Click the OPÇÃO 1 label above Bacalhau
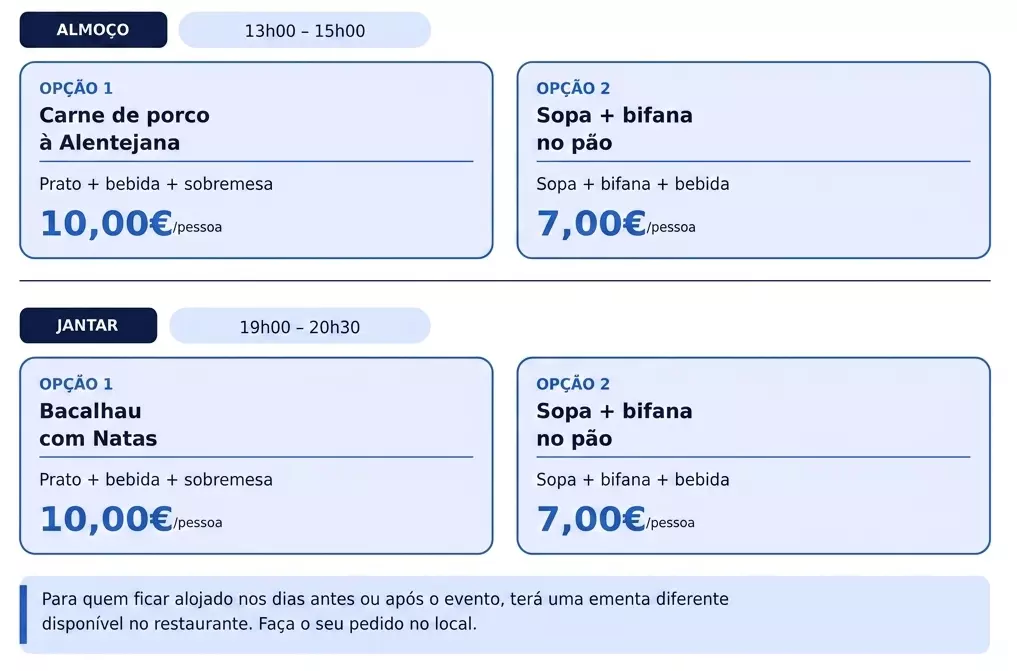Viewport: 1017px width, 671px height. point(76,385)
